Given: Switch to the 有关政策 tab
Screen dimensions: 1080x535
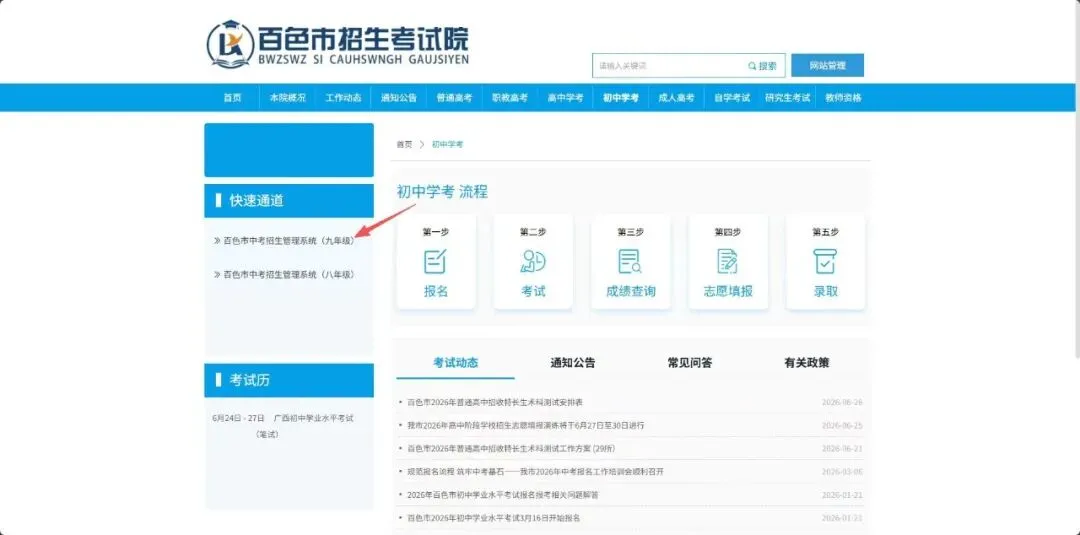Looking at the screenshot, I should pos(807,363).
